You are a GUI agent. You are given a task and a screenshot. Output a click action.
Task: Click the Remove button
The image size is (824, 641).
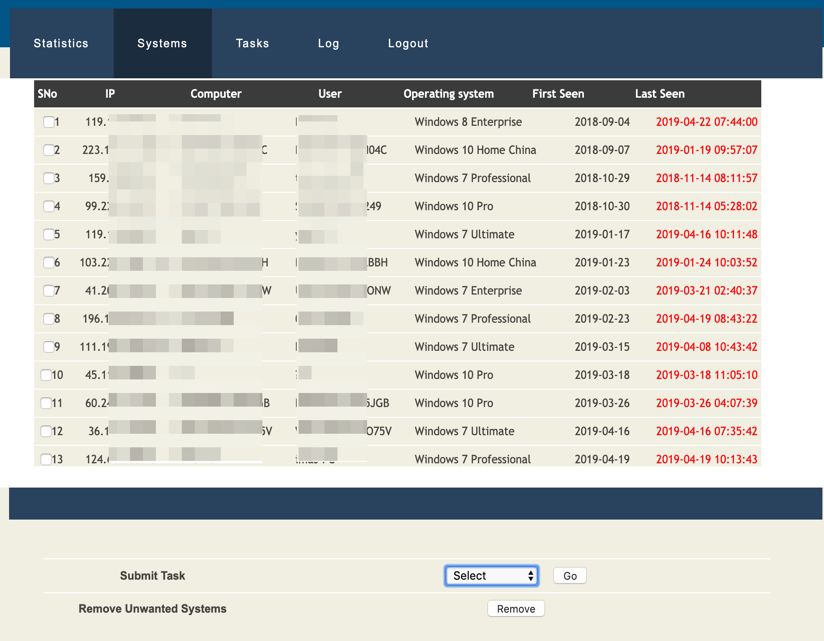click(516, 609)
